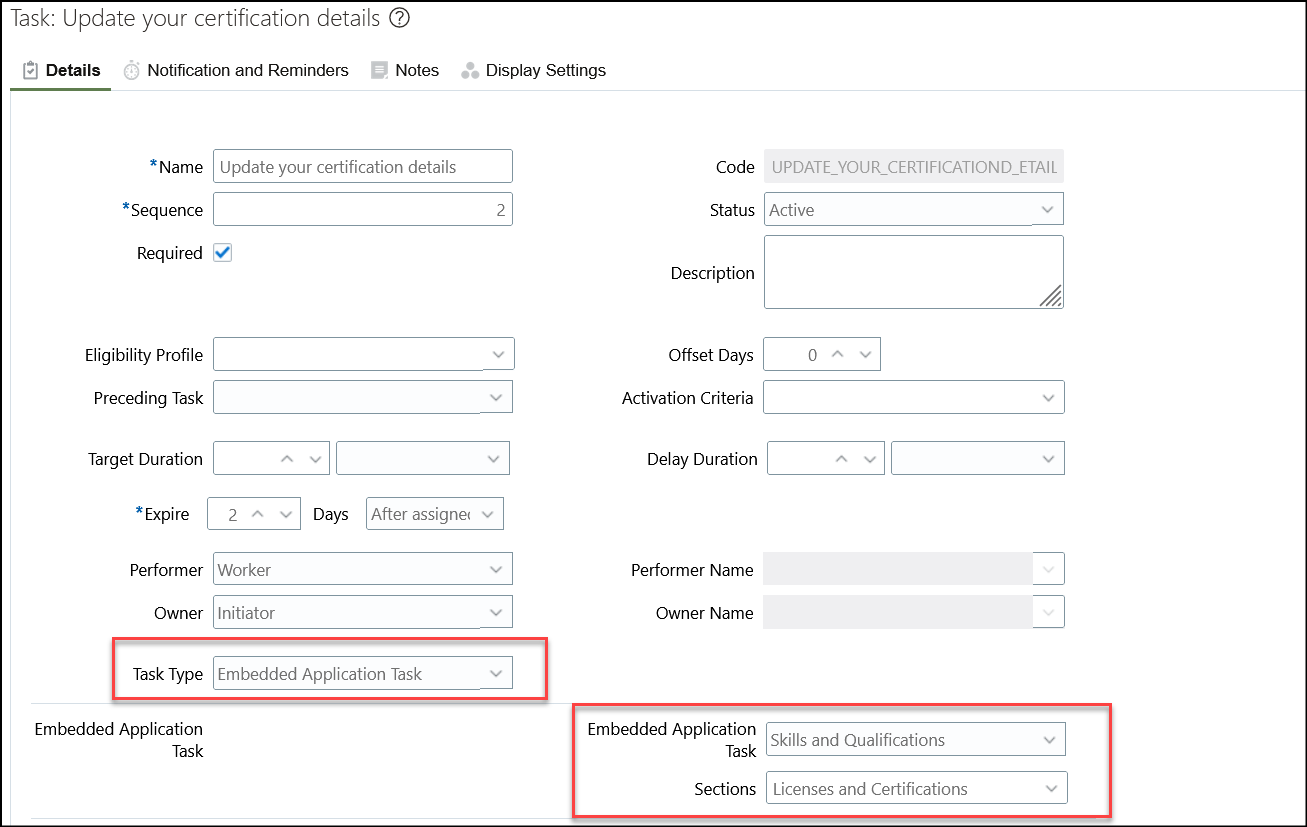Open the Eligibility Profile dropdown
This screenshot has height=827, width=1307.
pyautogui.click(x=363, y=354)
